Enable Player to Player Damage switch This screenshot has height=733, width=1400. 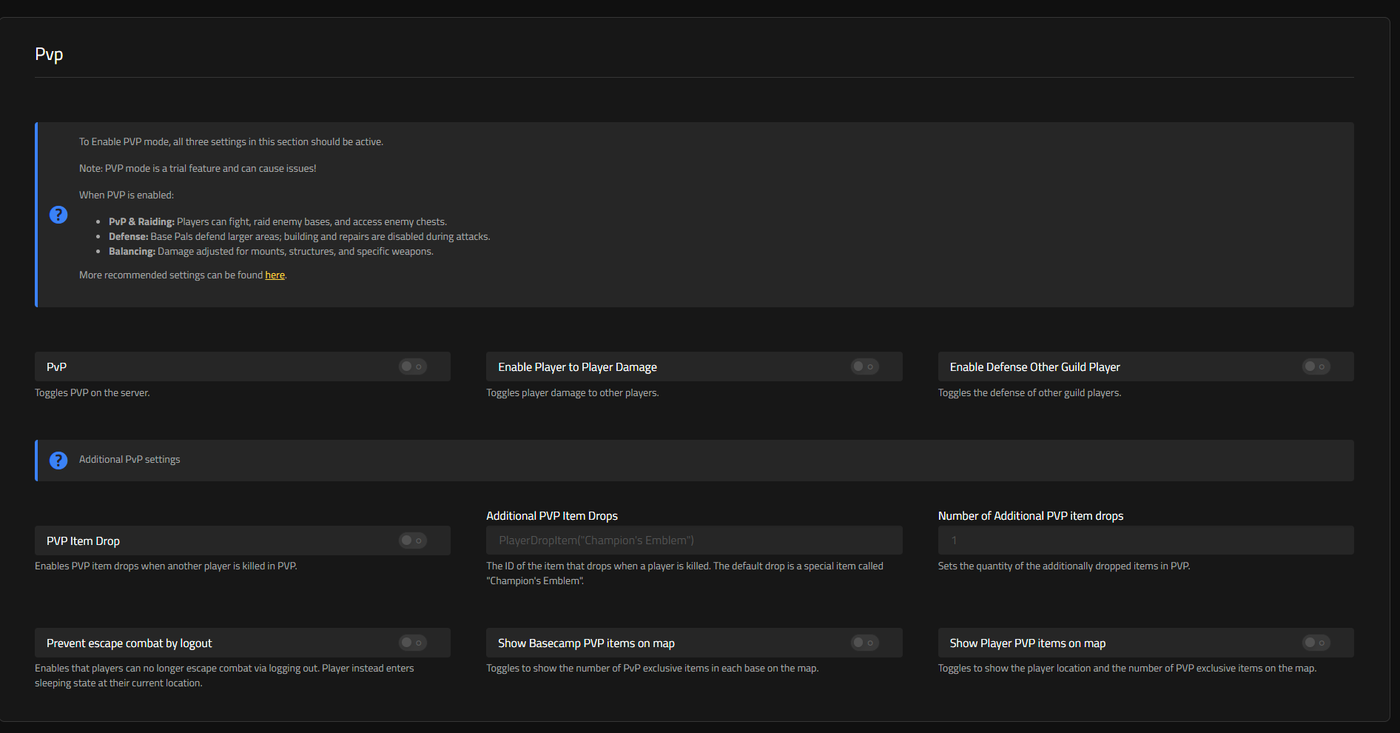tap(865, 367)
